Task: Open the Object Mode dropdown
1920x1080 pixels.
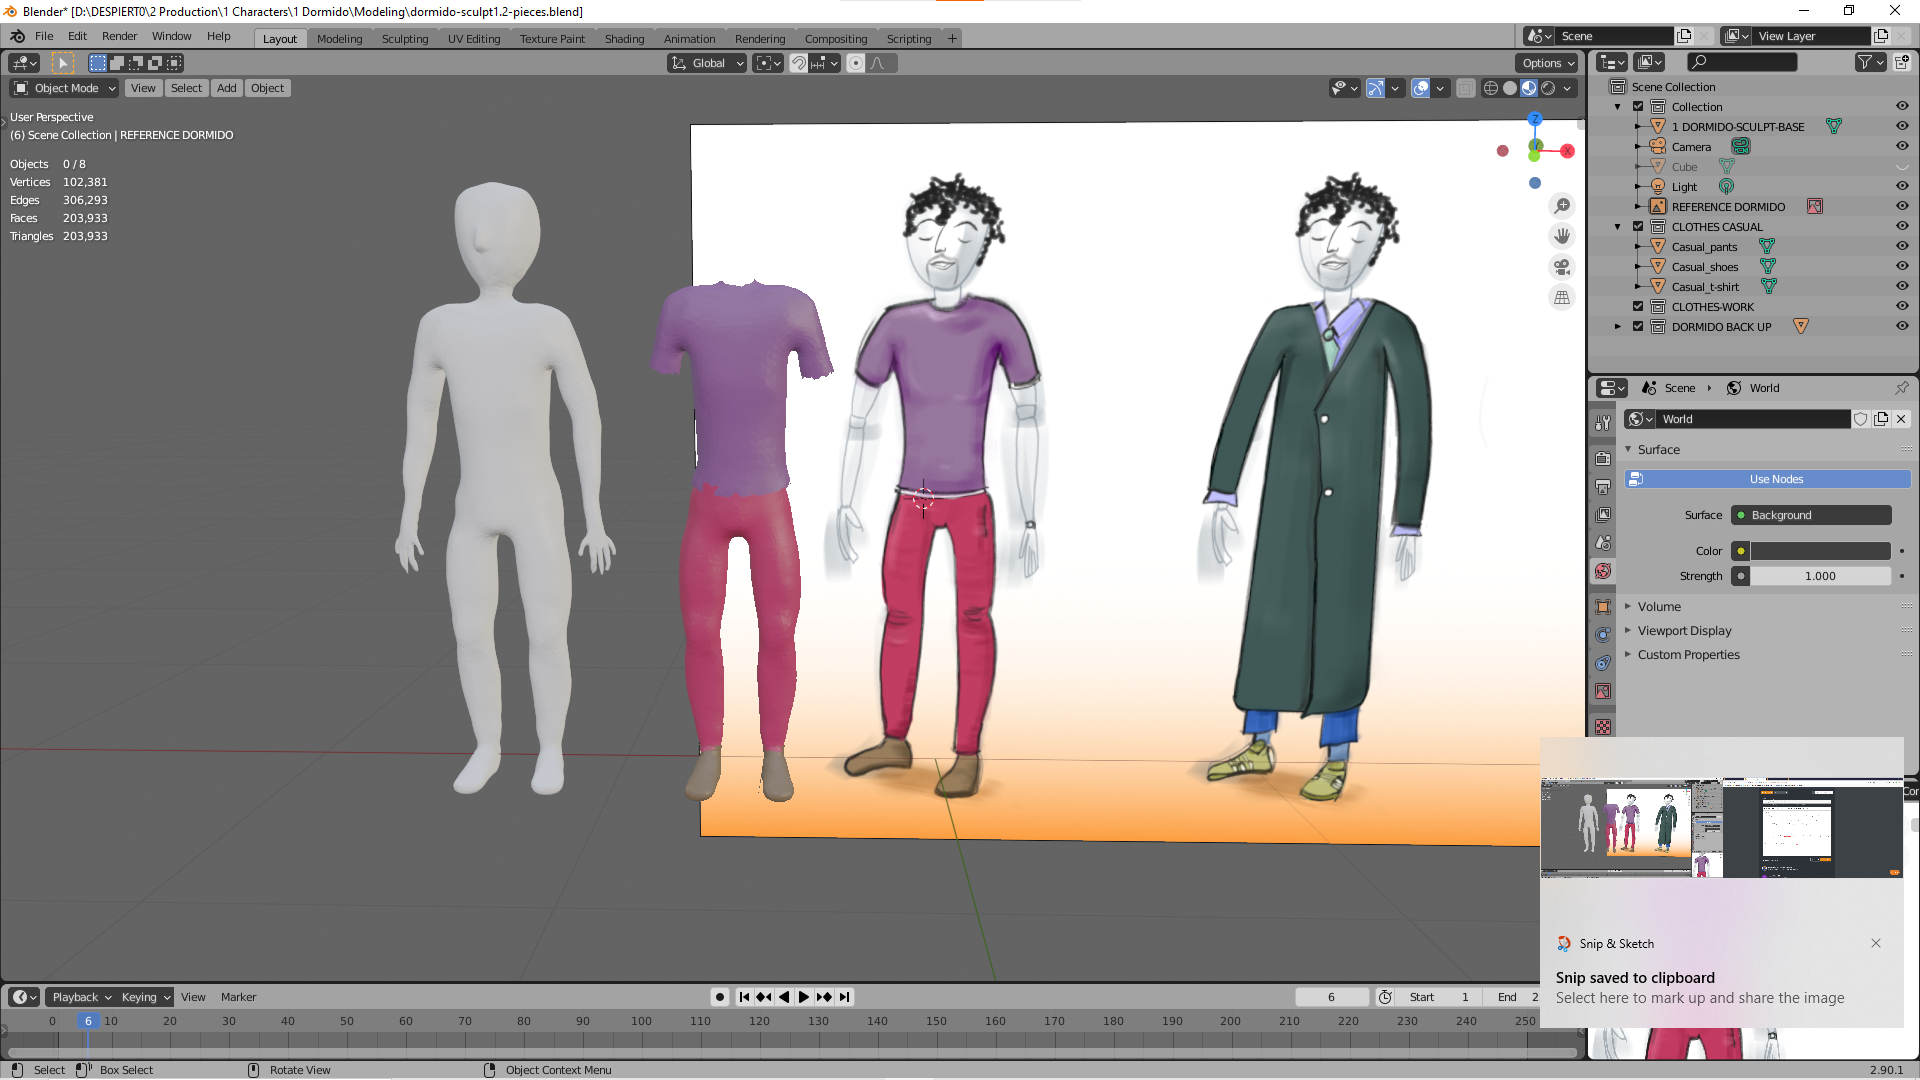Action: [x=64, y=88]
